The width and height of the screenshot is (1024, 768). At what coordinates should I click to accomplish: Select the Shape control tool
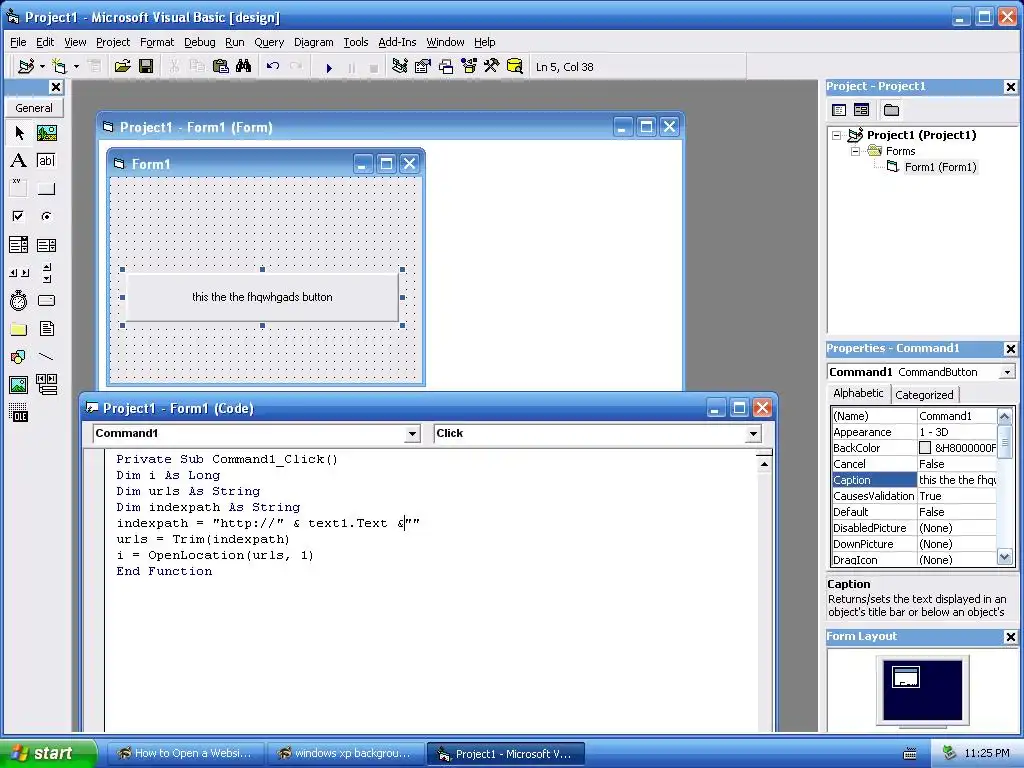(x=19, y=357)
